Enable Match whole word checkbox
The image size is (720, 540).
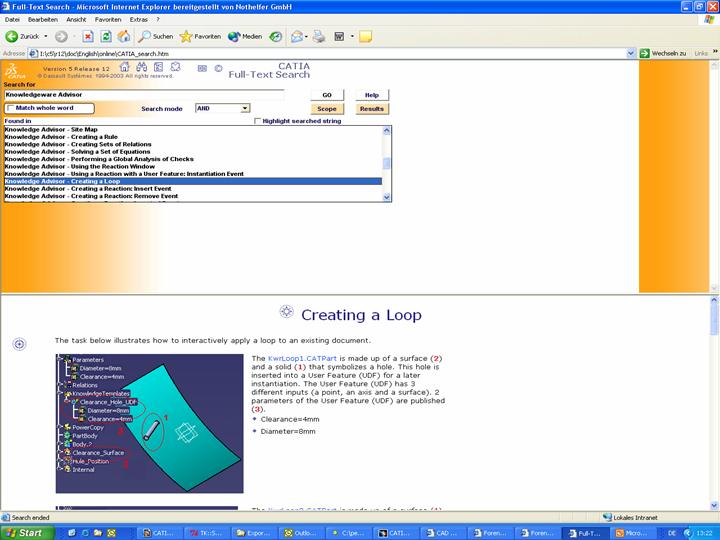(11, 108)
